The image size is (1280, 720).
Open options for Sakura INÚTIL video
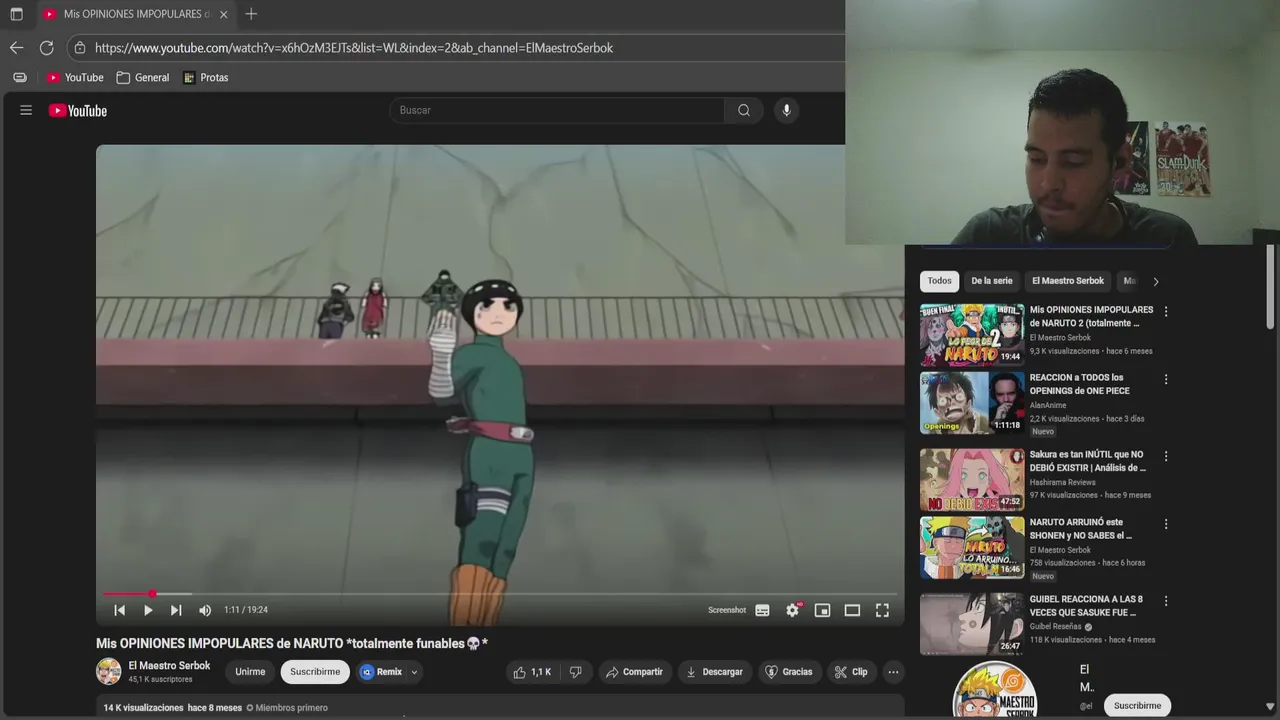pos(1165,456)
